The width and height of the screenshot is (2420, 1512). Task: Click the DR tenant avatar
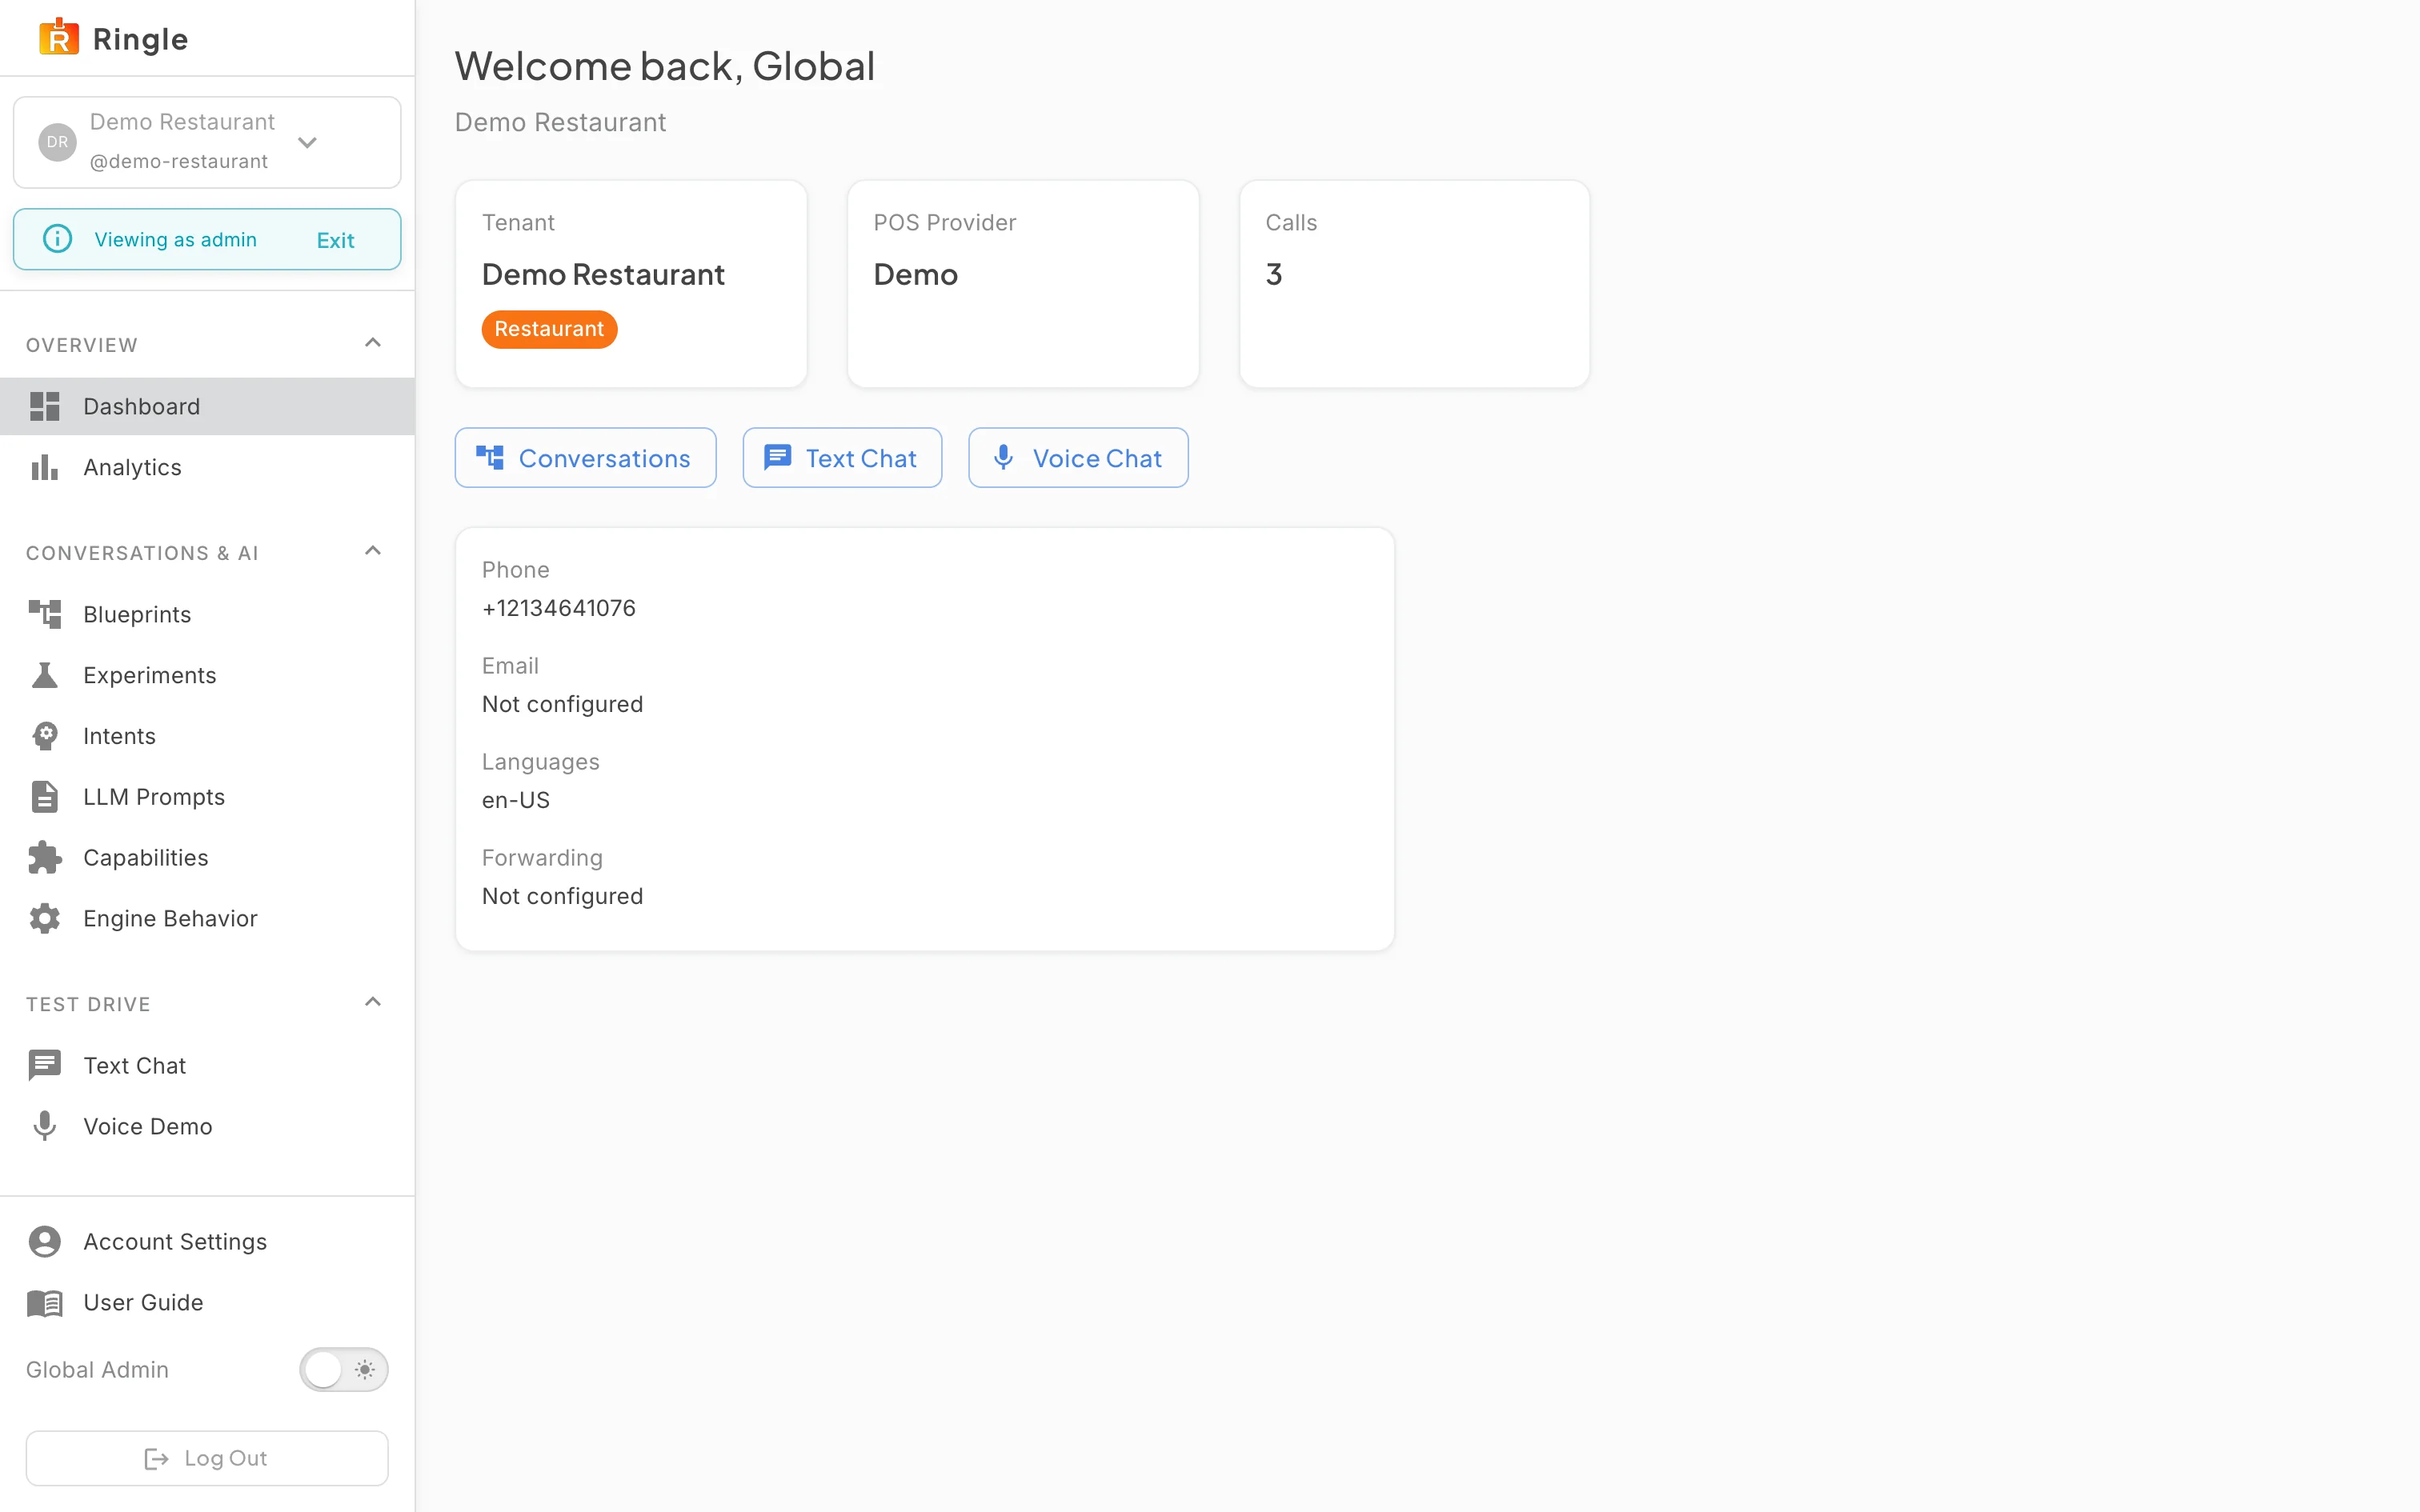57,142
